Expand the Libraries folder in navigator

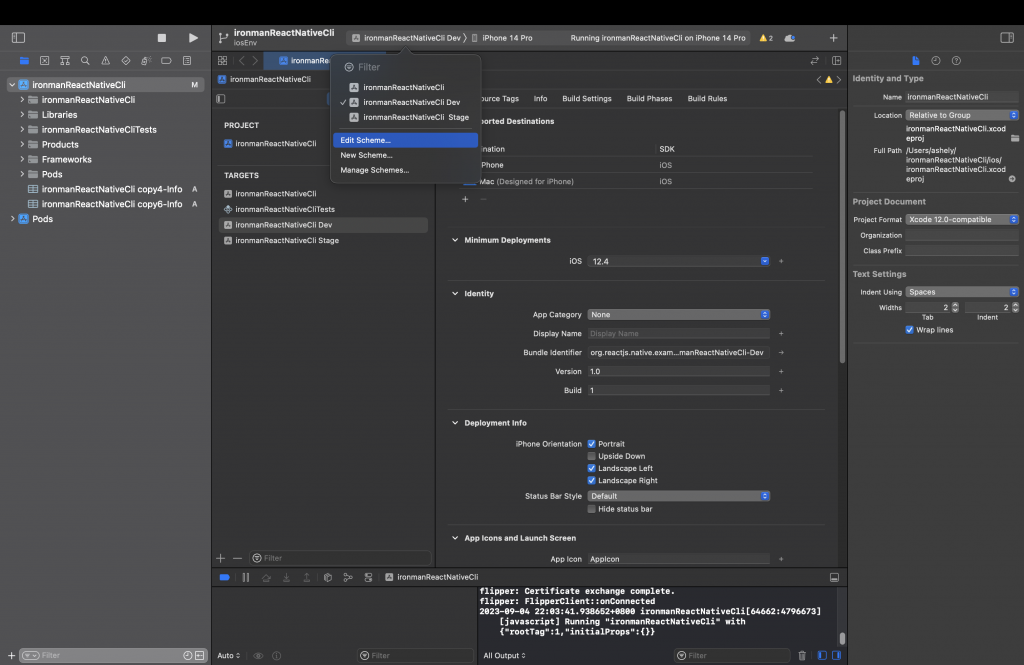(22, 115)
